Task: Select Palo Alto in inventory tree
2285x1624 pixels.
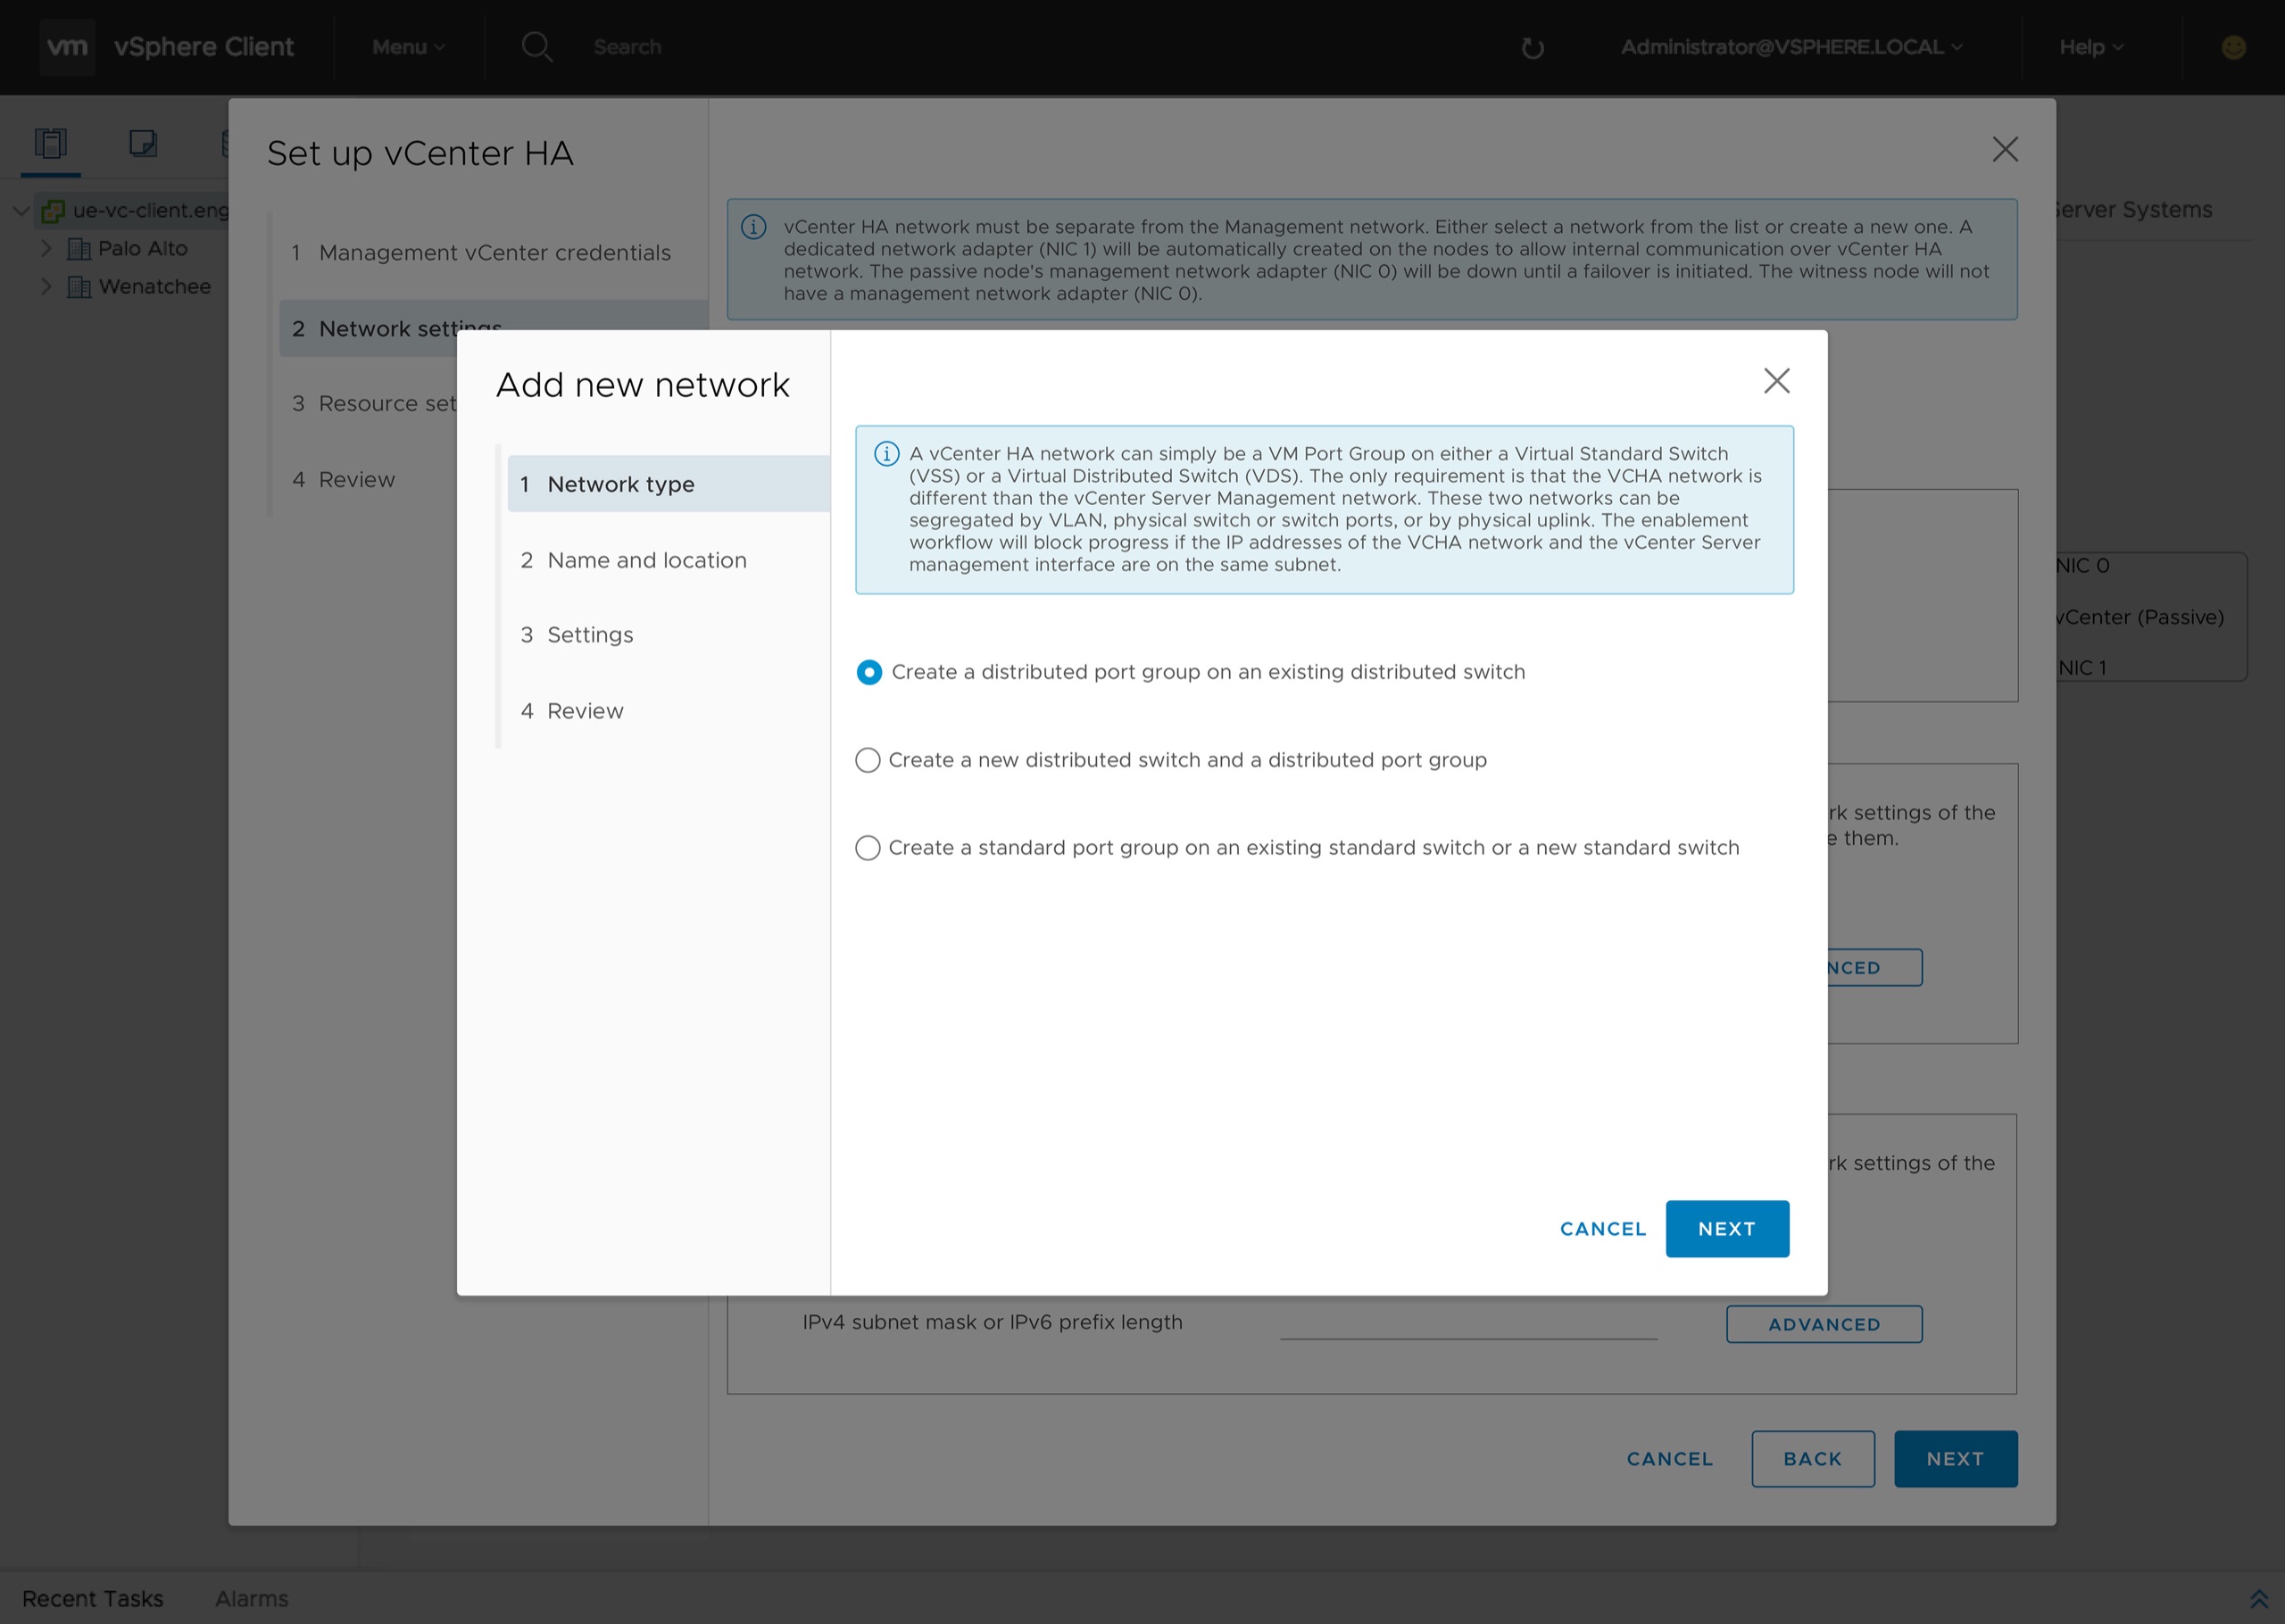Action: 142,248
